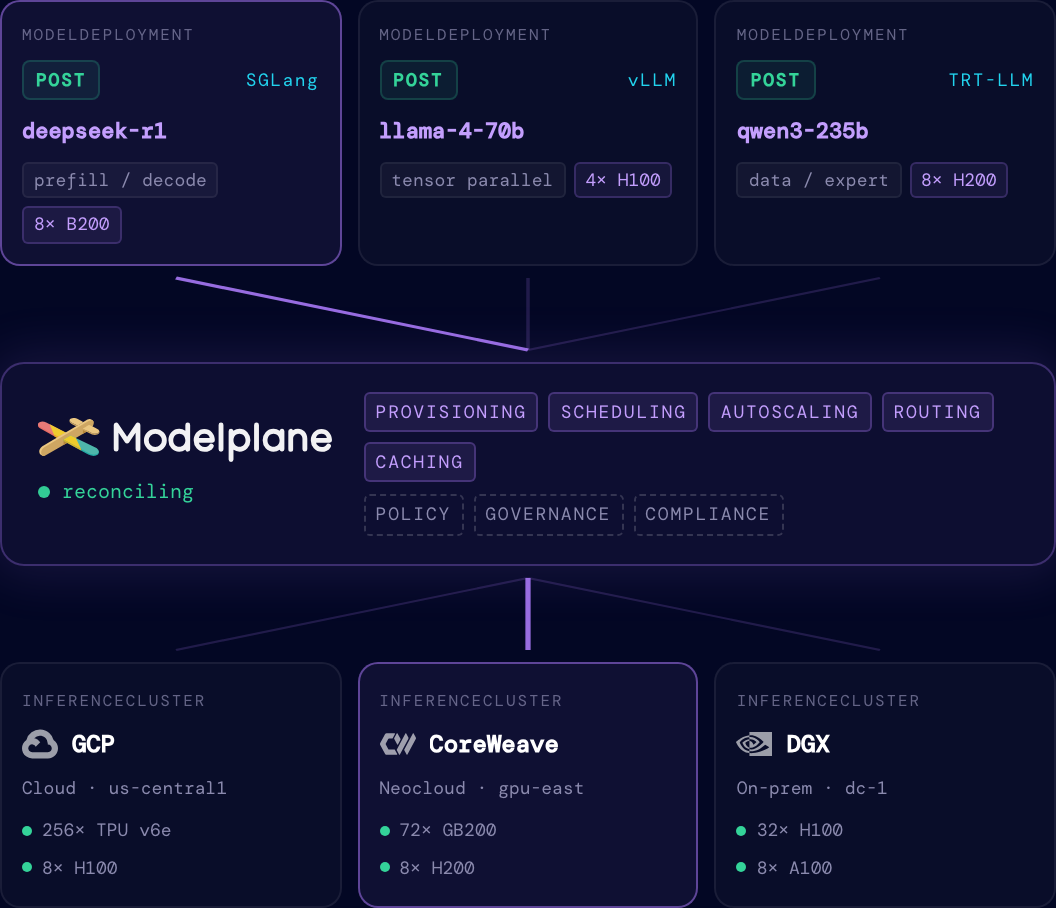1056x908 pixels.
Task: Click the 4× H100 GPU chip
Action: click(623, 181)
